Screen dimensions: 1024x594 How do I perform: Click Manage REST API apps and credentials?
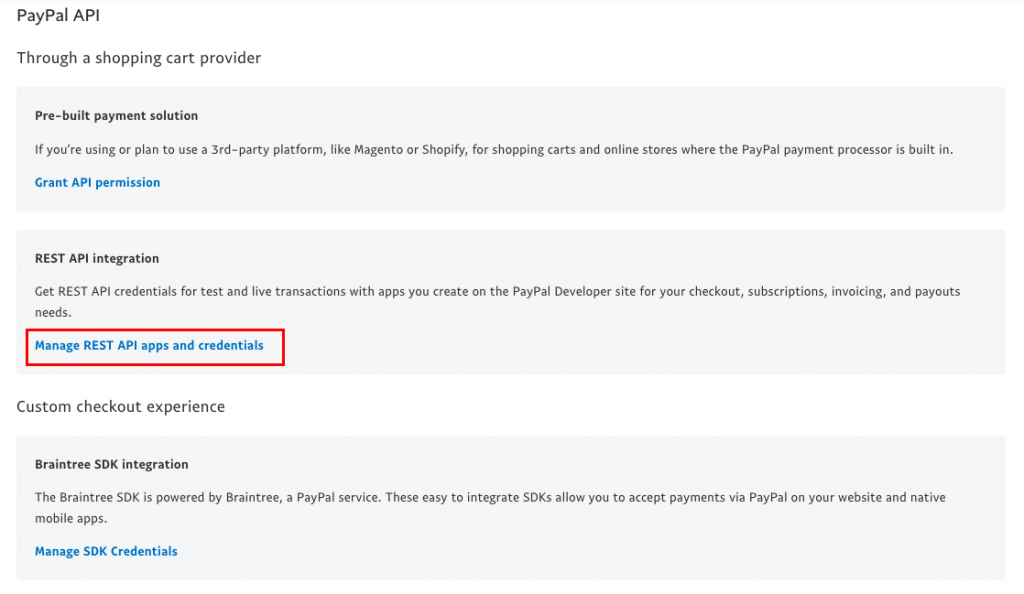click(149, 346)
